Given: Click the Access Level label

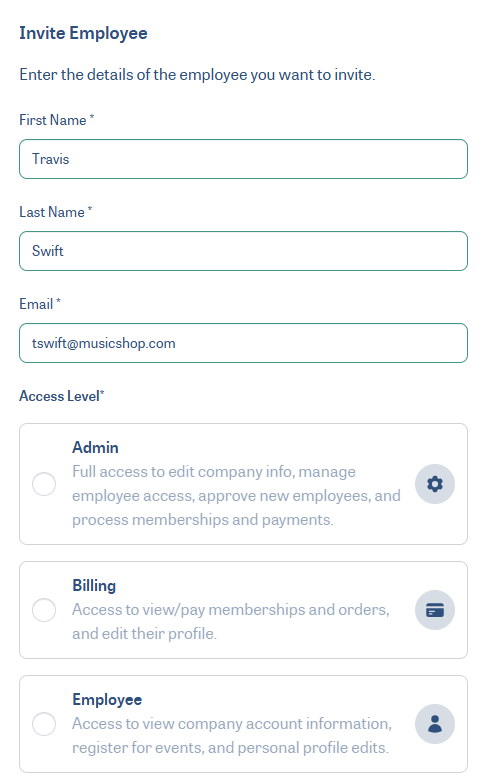Looking at the screenshot, I should pos(62,396).
